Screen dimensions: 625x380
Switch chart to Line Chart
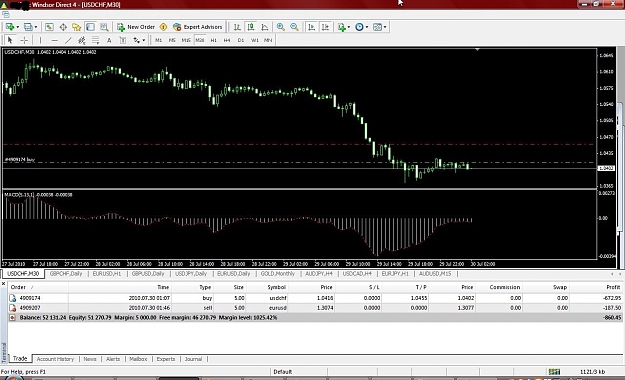click(x=265, y=27)
